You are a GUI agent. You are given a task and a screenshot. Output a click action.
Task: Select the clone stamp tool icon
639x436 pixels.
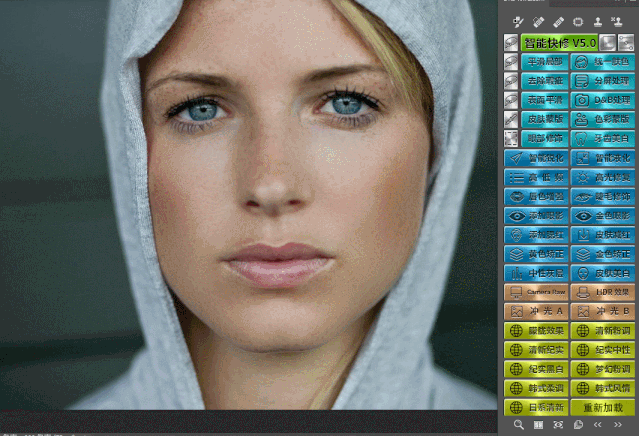pyautogui.click(x=598, y=22)
